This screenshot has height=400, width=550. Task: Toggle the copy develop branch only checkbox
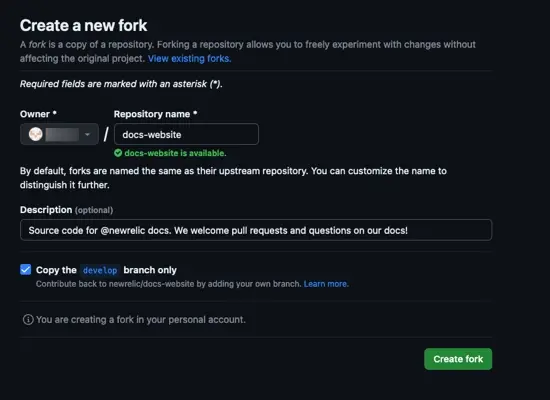tap(26, 269)
